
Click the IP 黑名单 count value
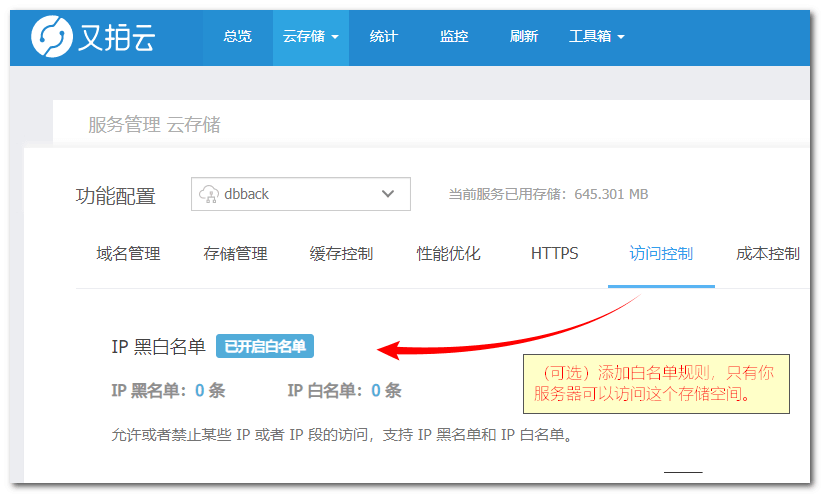(199, 390)
